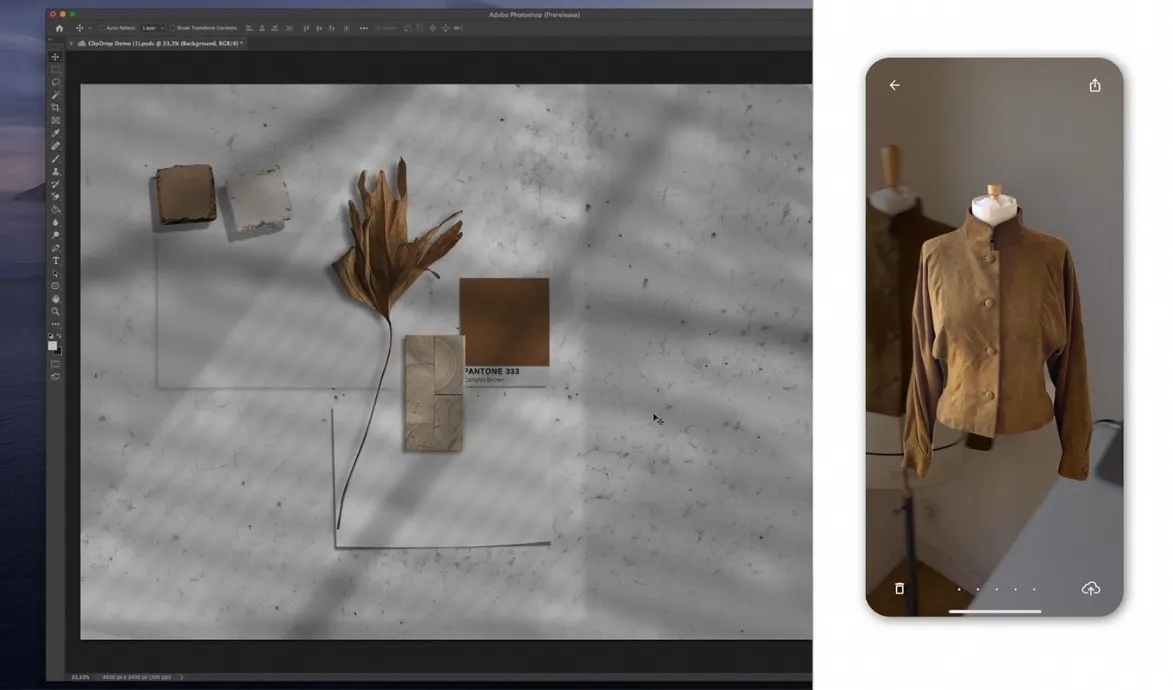Open the Auto-Select Layer dropdown
Screen dimensions: 1173x690
click(x=153, y=28)
